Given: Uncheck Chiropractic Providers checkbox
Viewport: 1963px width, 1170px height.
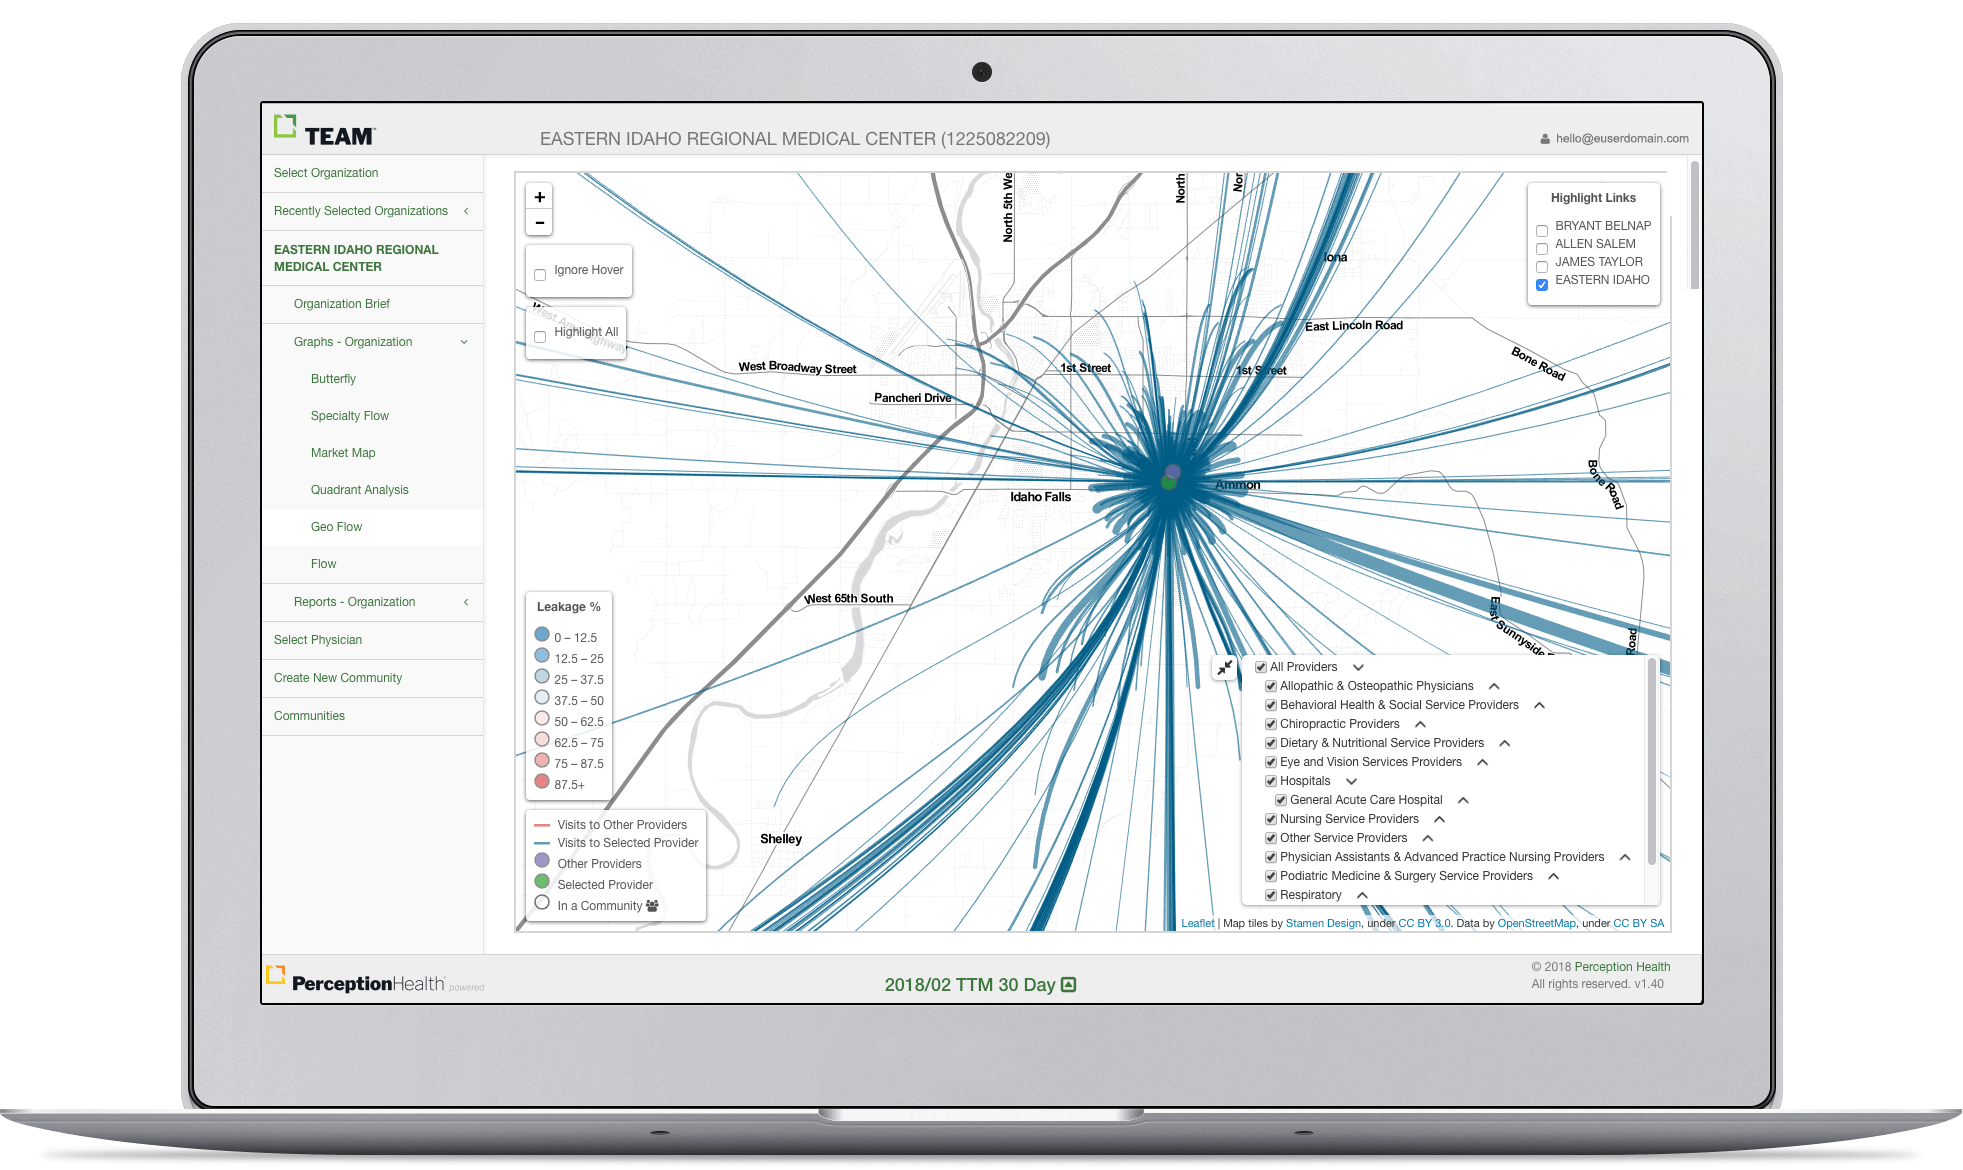Looking at the screenshot, I should click(x=1271, y=724).
